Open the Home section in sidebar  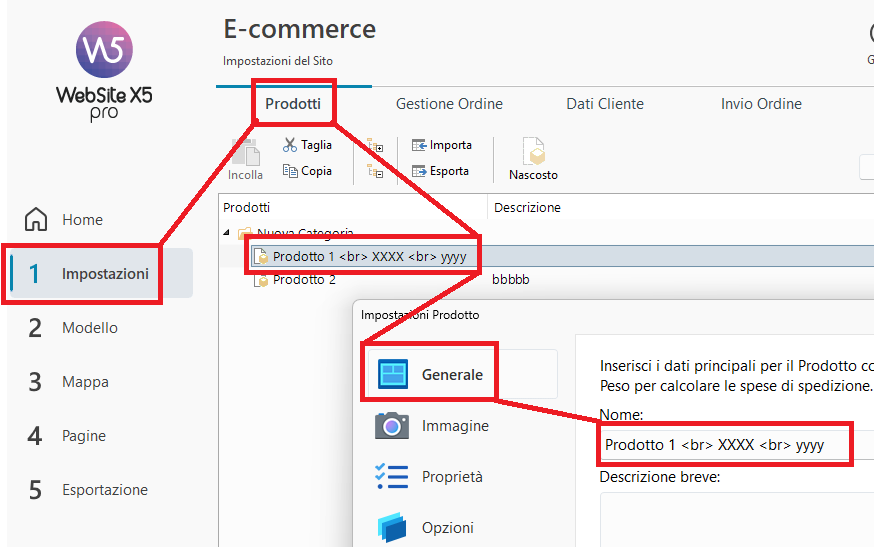pyautogui.click(x=81, y=220)
